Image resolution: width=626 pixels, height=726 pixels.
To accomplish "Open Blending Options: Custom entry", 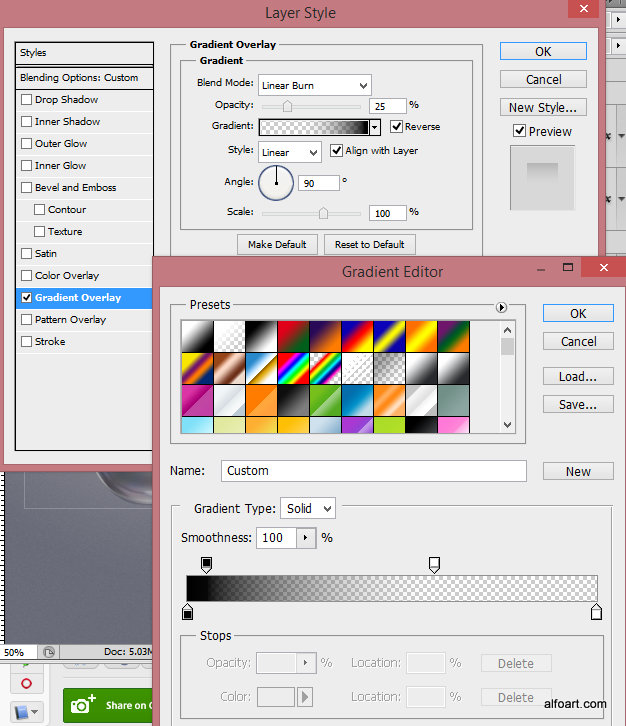I will pos(79,78).
